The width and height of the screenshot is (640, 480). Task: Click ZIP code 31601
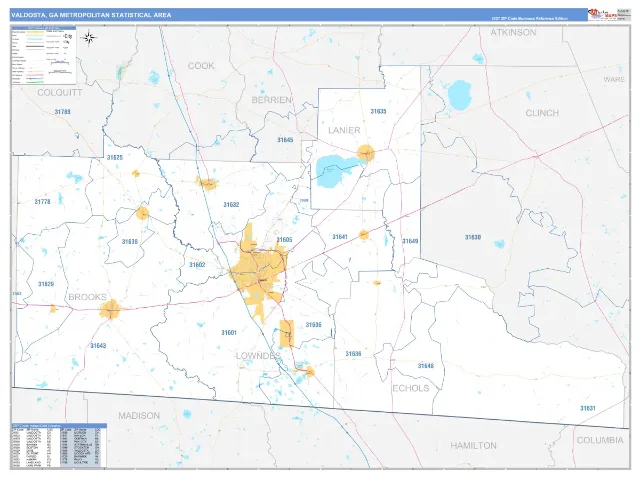pos(229,333)
